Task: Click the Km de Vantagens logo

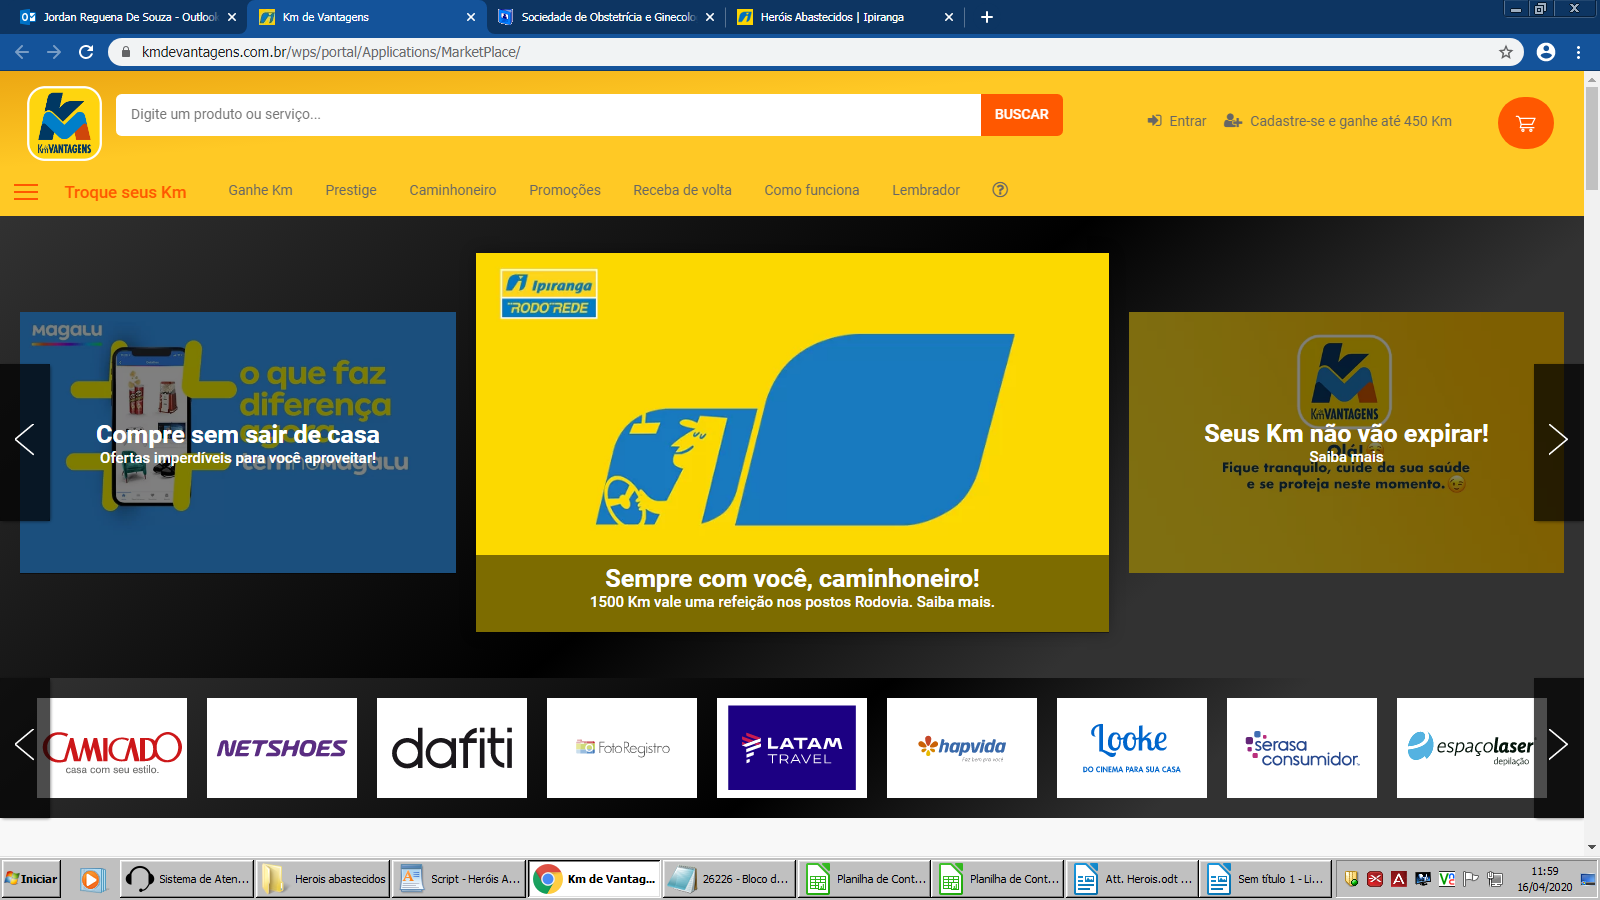Action: point(65,123)
